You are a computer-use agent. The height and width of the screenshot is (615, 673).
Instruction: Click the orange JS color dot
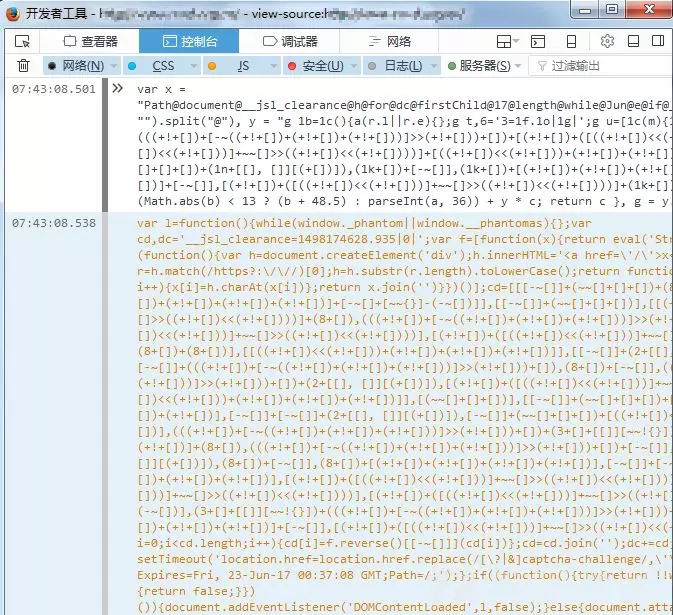coord(212,66)
